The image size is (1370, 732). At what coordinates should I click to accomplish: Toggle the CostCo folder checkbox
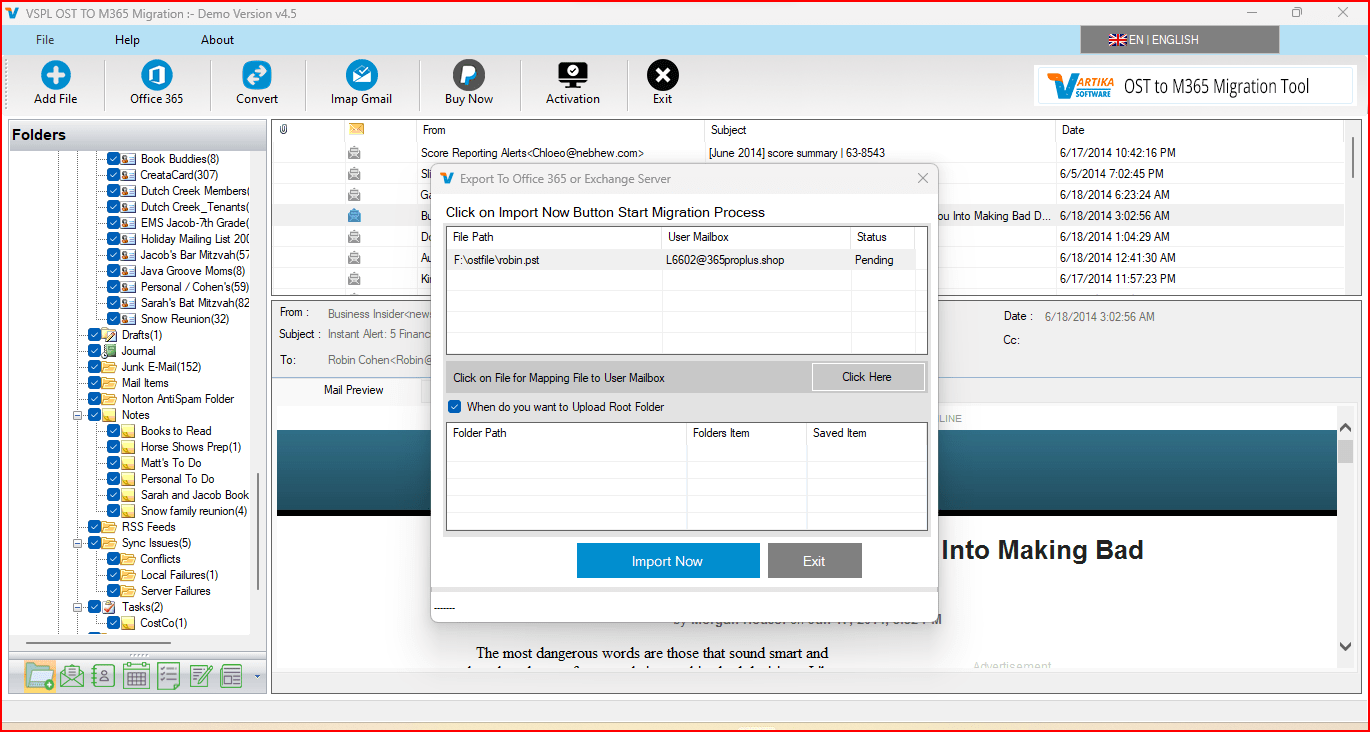tap(113, 623)
